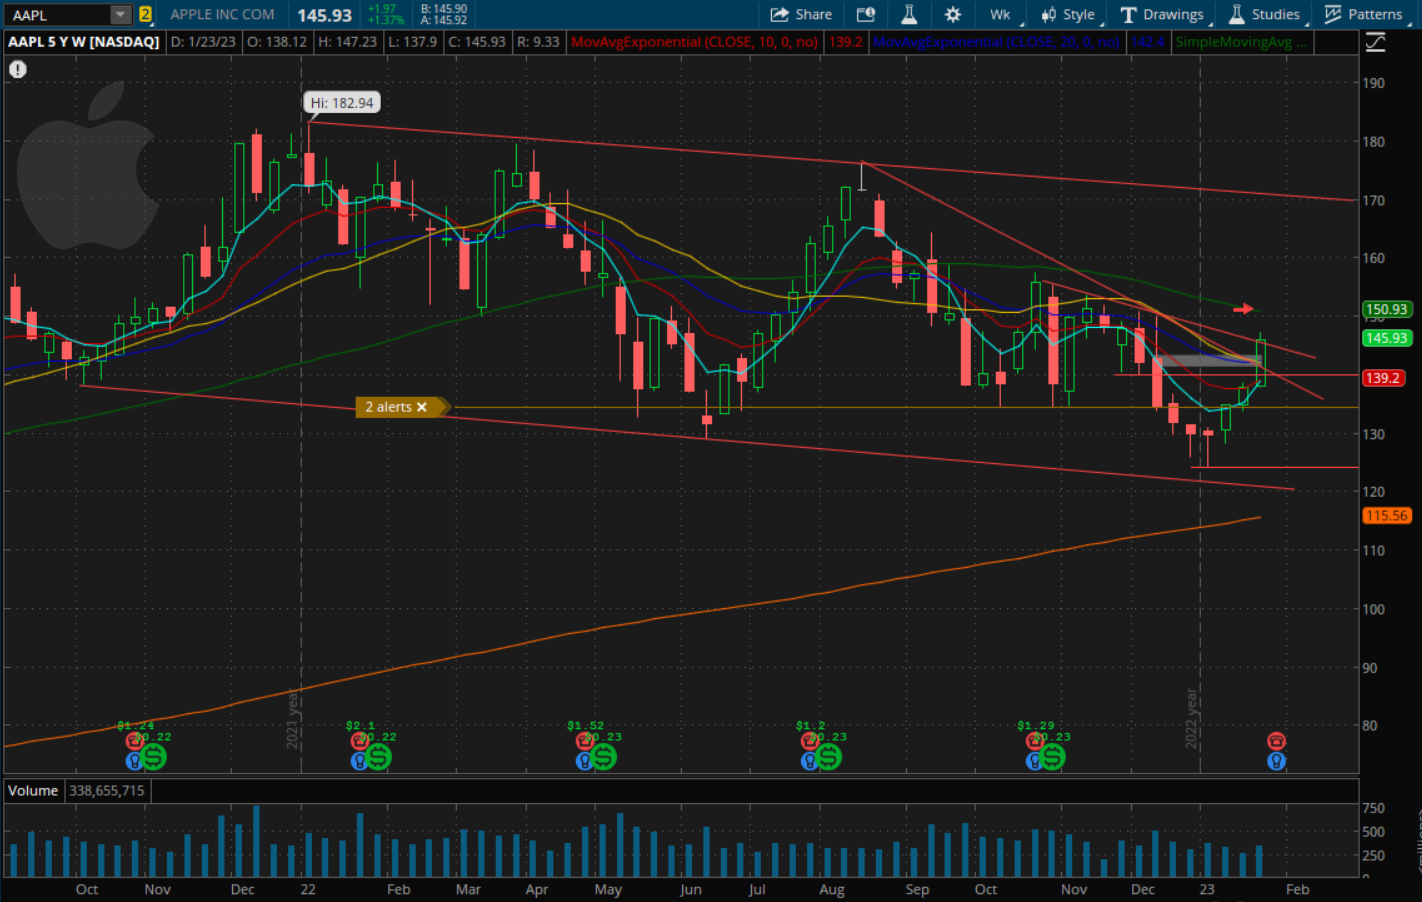
Task: Click the red earnings phone icon near Feb 2023
Action: (1276, 741)
